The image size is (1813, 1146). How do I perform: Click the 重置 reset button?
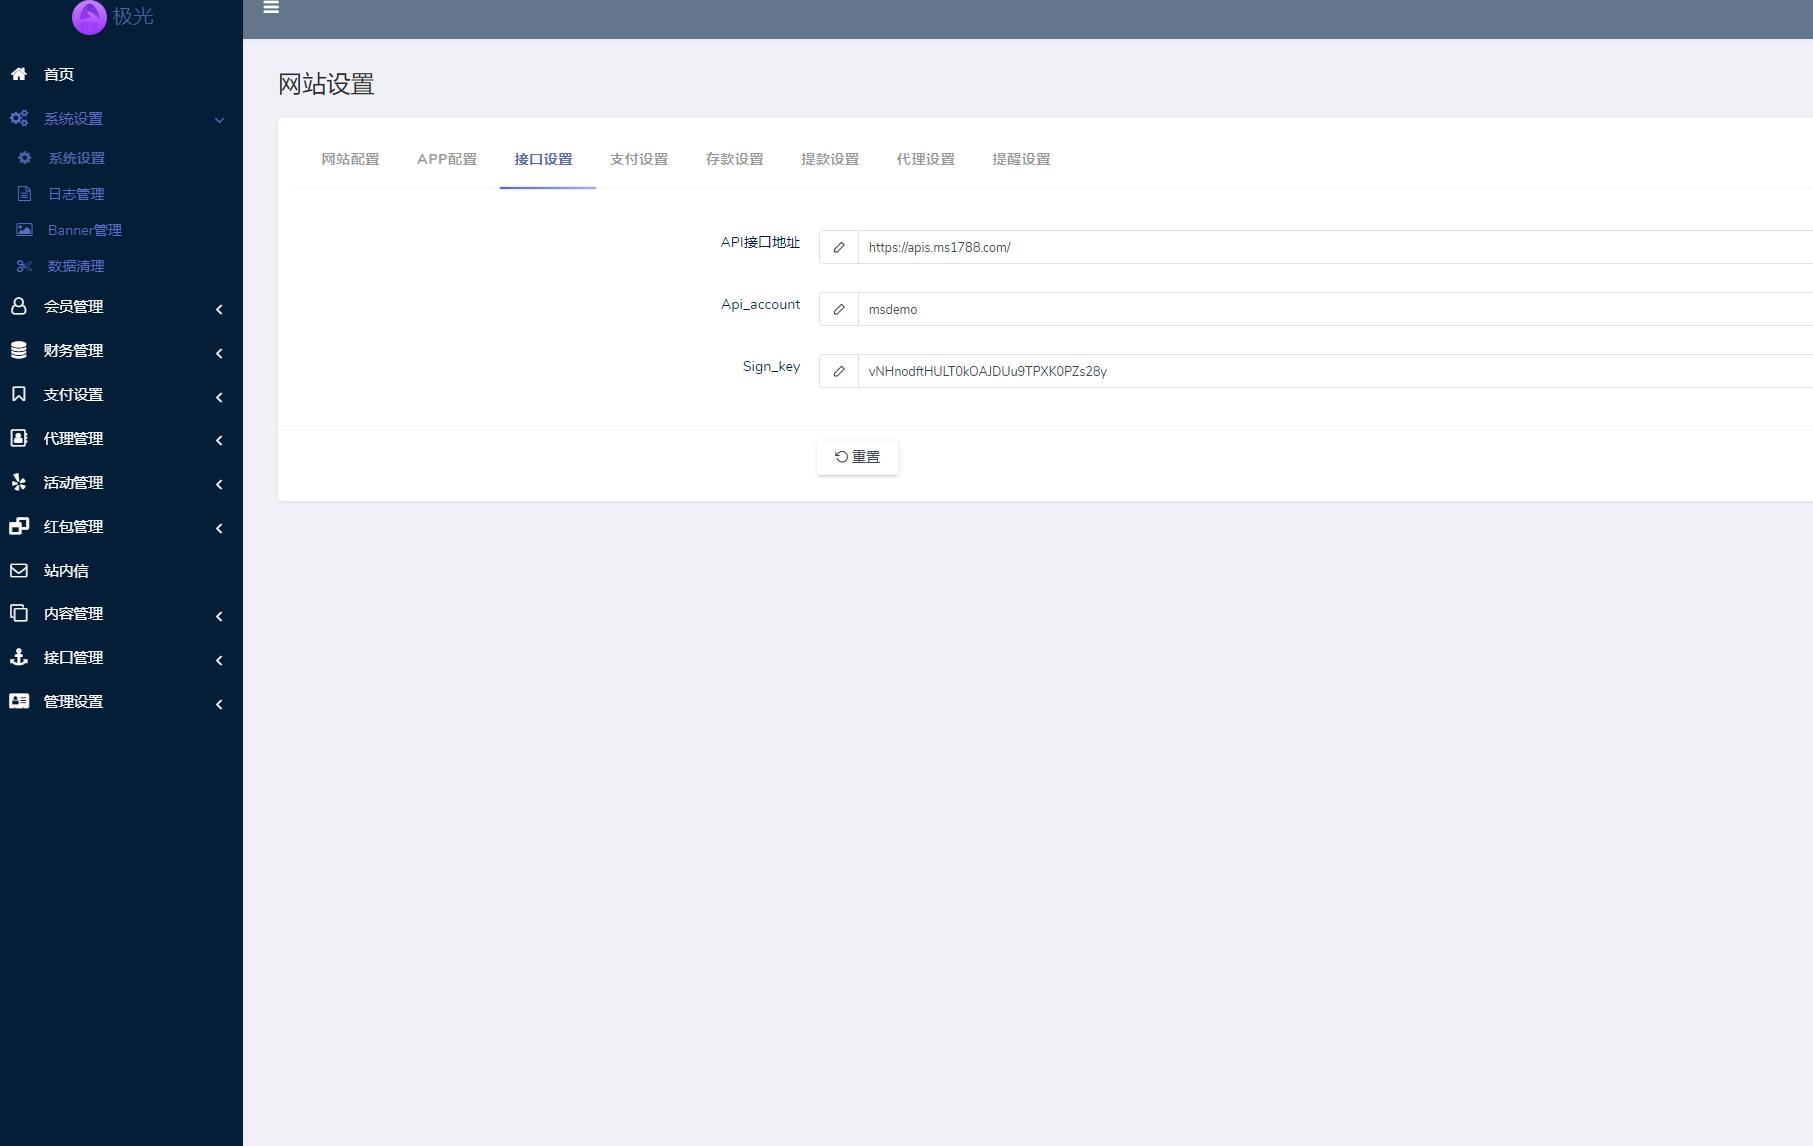857,457
